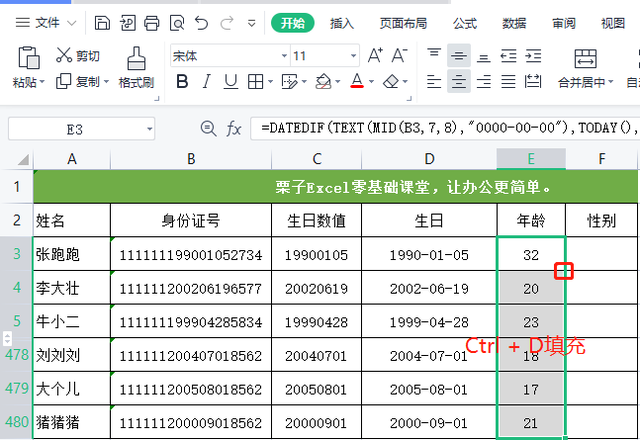Expand the borders dropdown arrow

pyautogui.click(x=270, y=82)
